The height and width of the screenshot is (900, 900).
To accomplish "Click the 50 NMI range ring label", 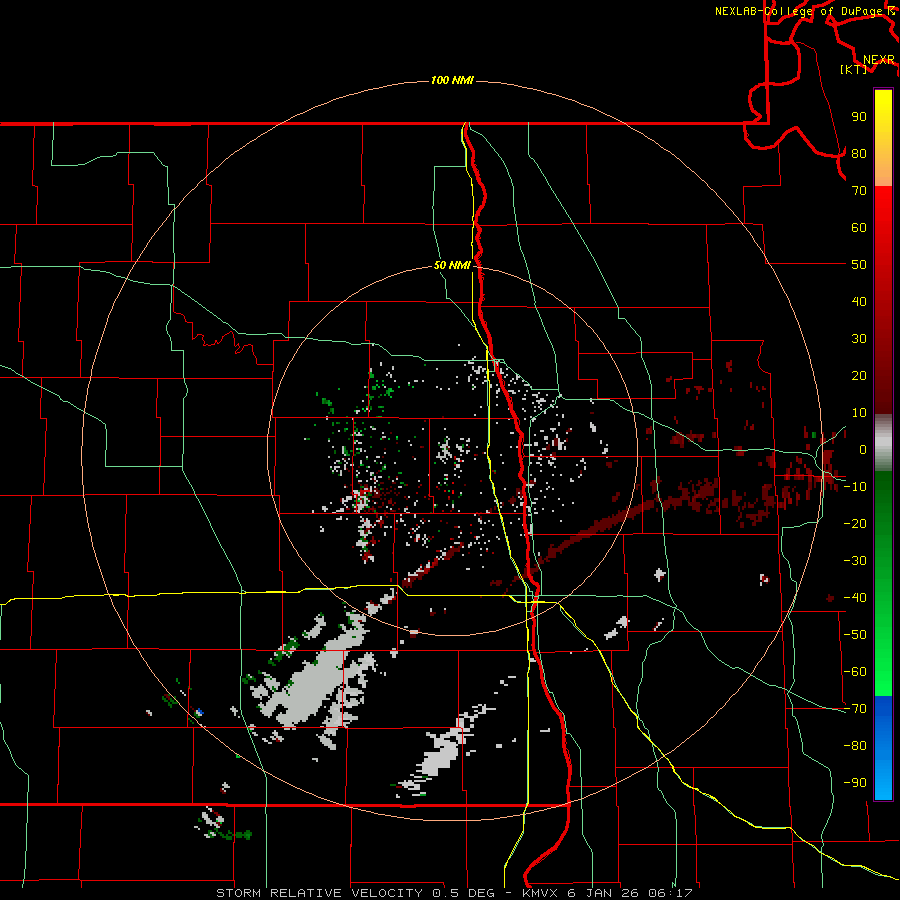I will (452, 265).
